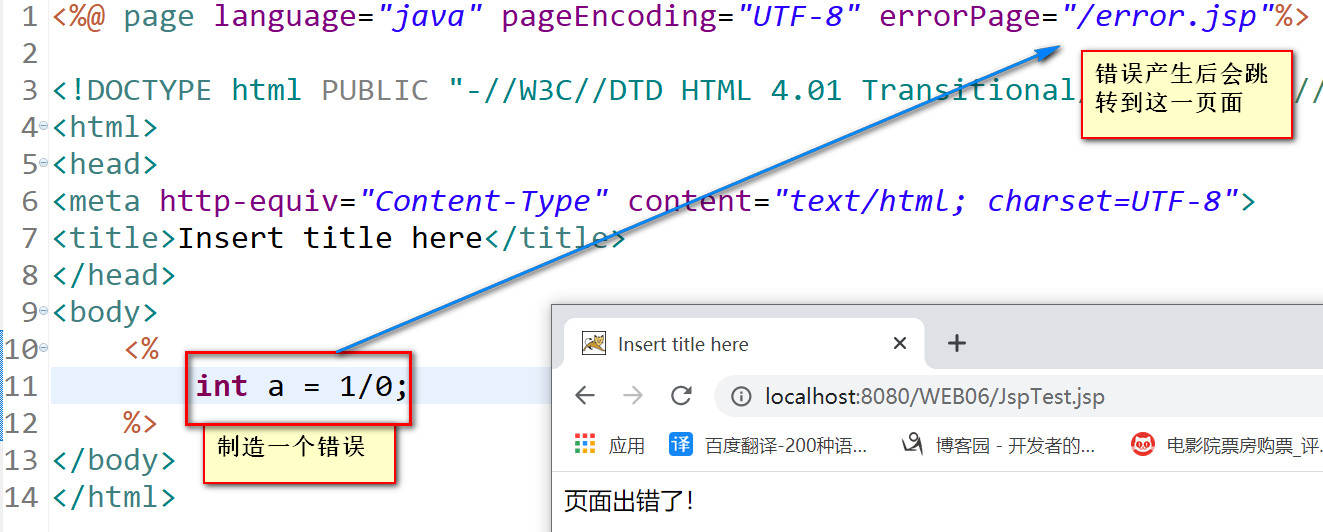
Task: Click the content attribute value text/html; charset=UTF-8
Action: (x=1007, y=201)
